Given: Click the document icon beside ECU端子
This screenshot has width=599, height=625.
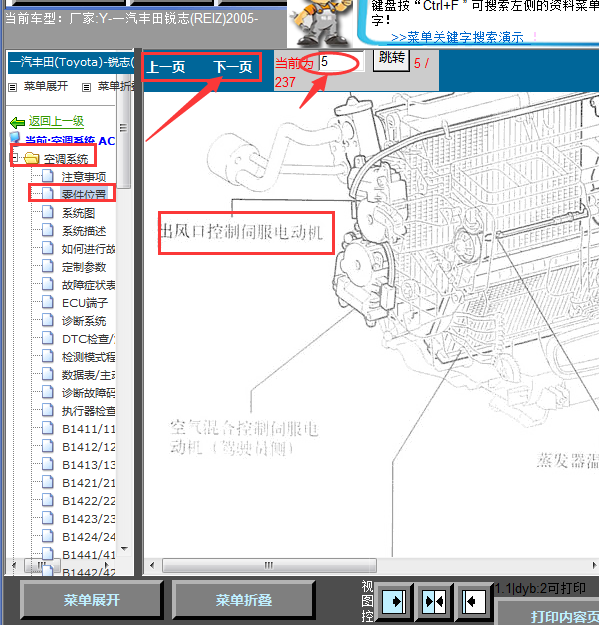Looking at the screenshot, I should (x=48, y=302).
